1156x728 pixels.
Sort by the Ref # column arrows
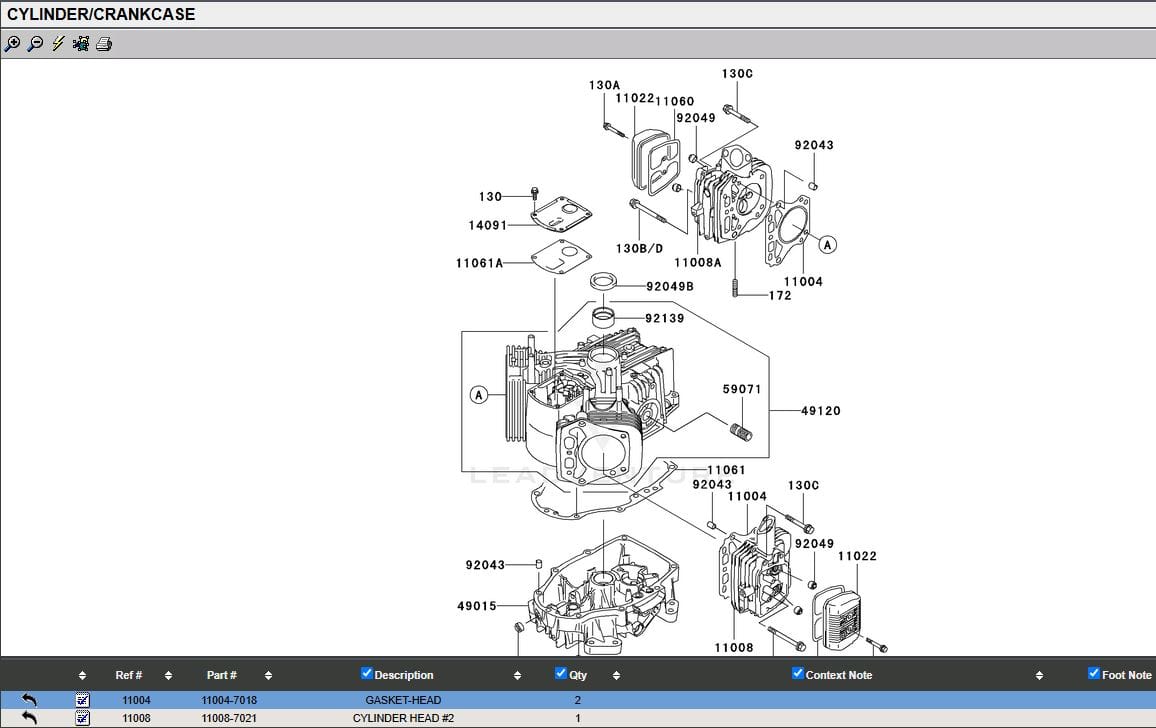pyautogui.click(x=168, y=676)
